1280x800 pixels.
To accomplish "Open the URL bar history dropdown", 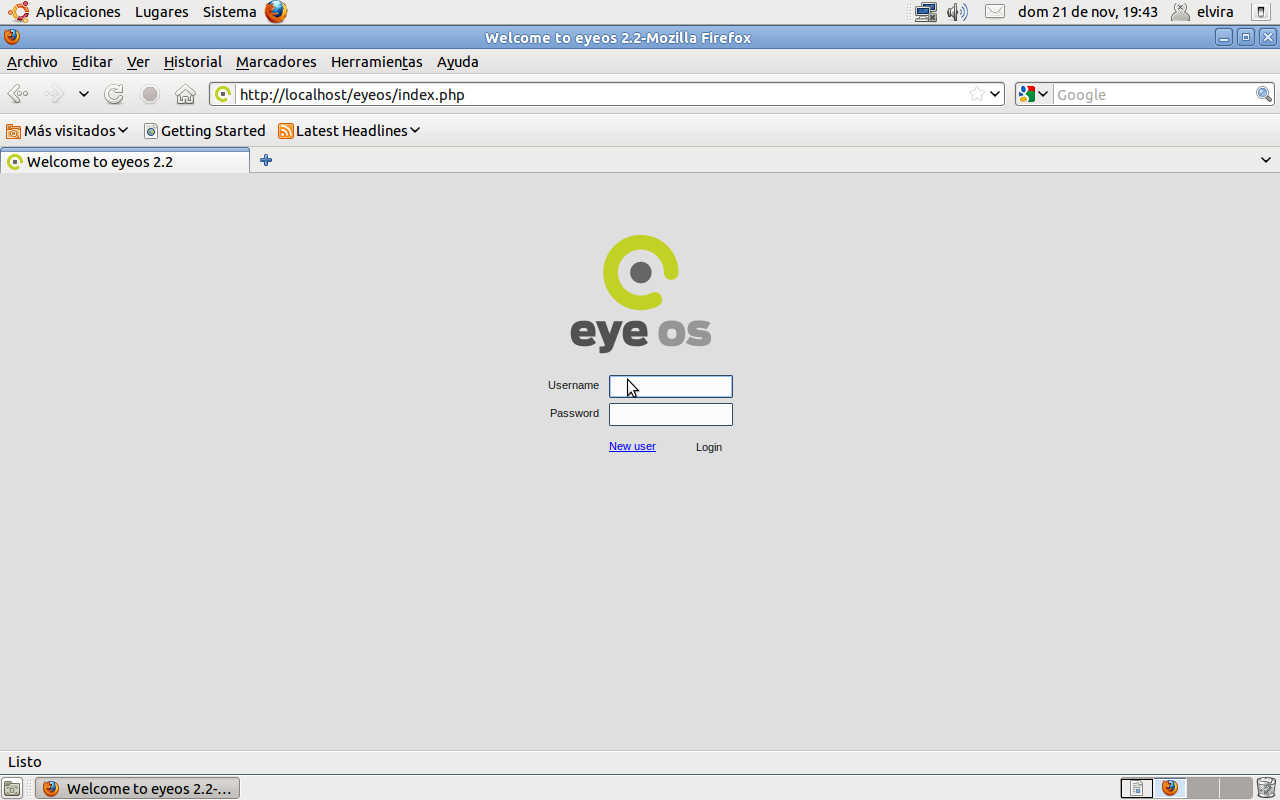I will click(x=995, y=94).
